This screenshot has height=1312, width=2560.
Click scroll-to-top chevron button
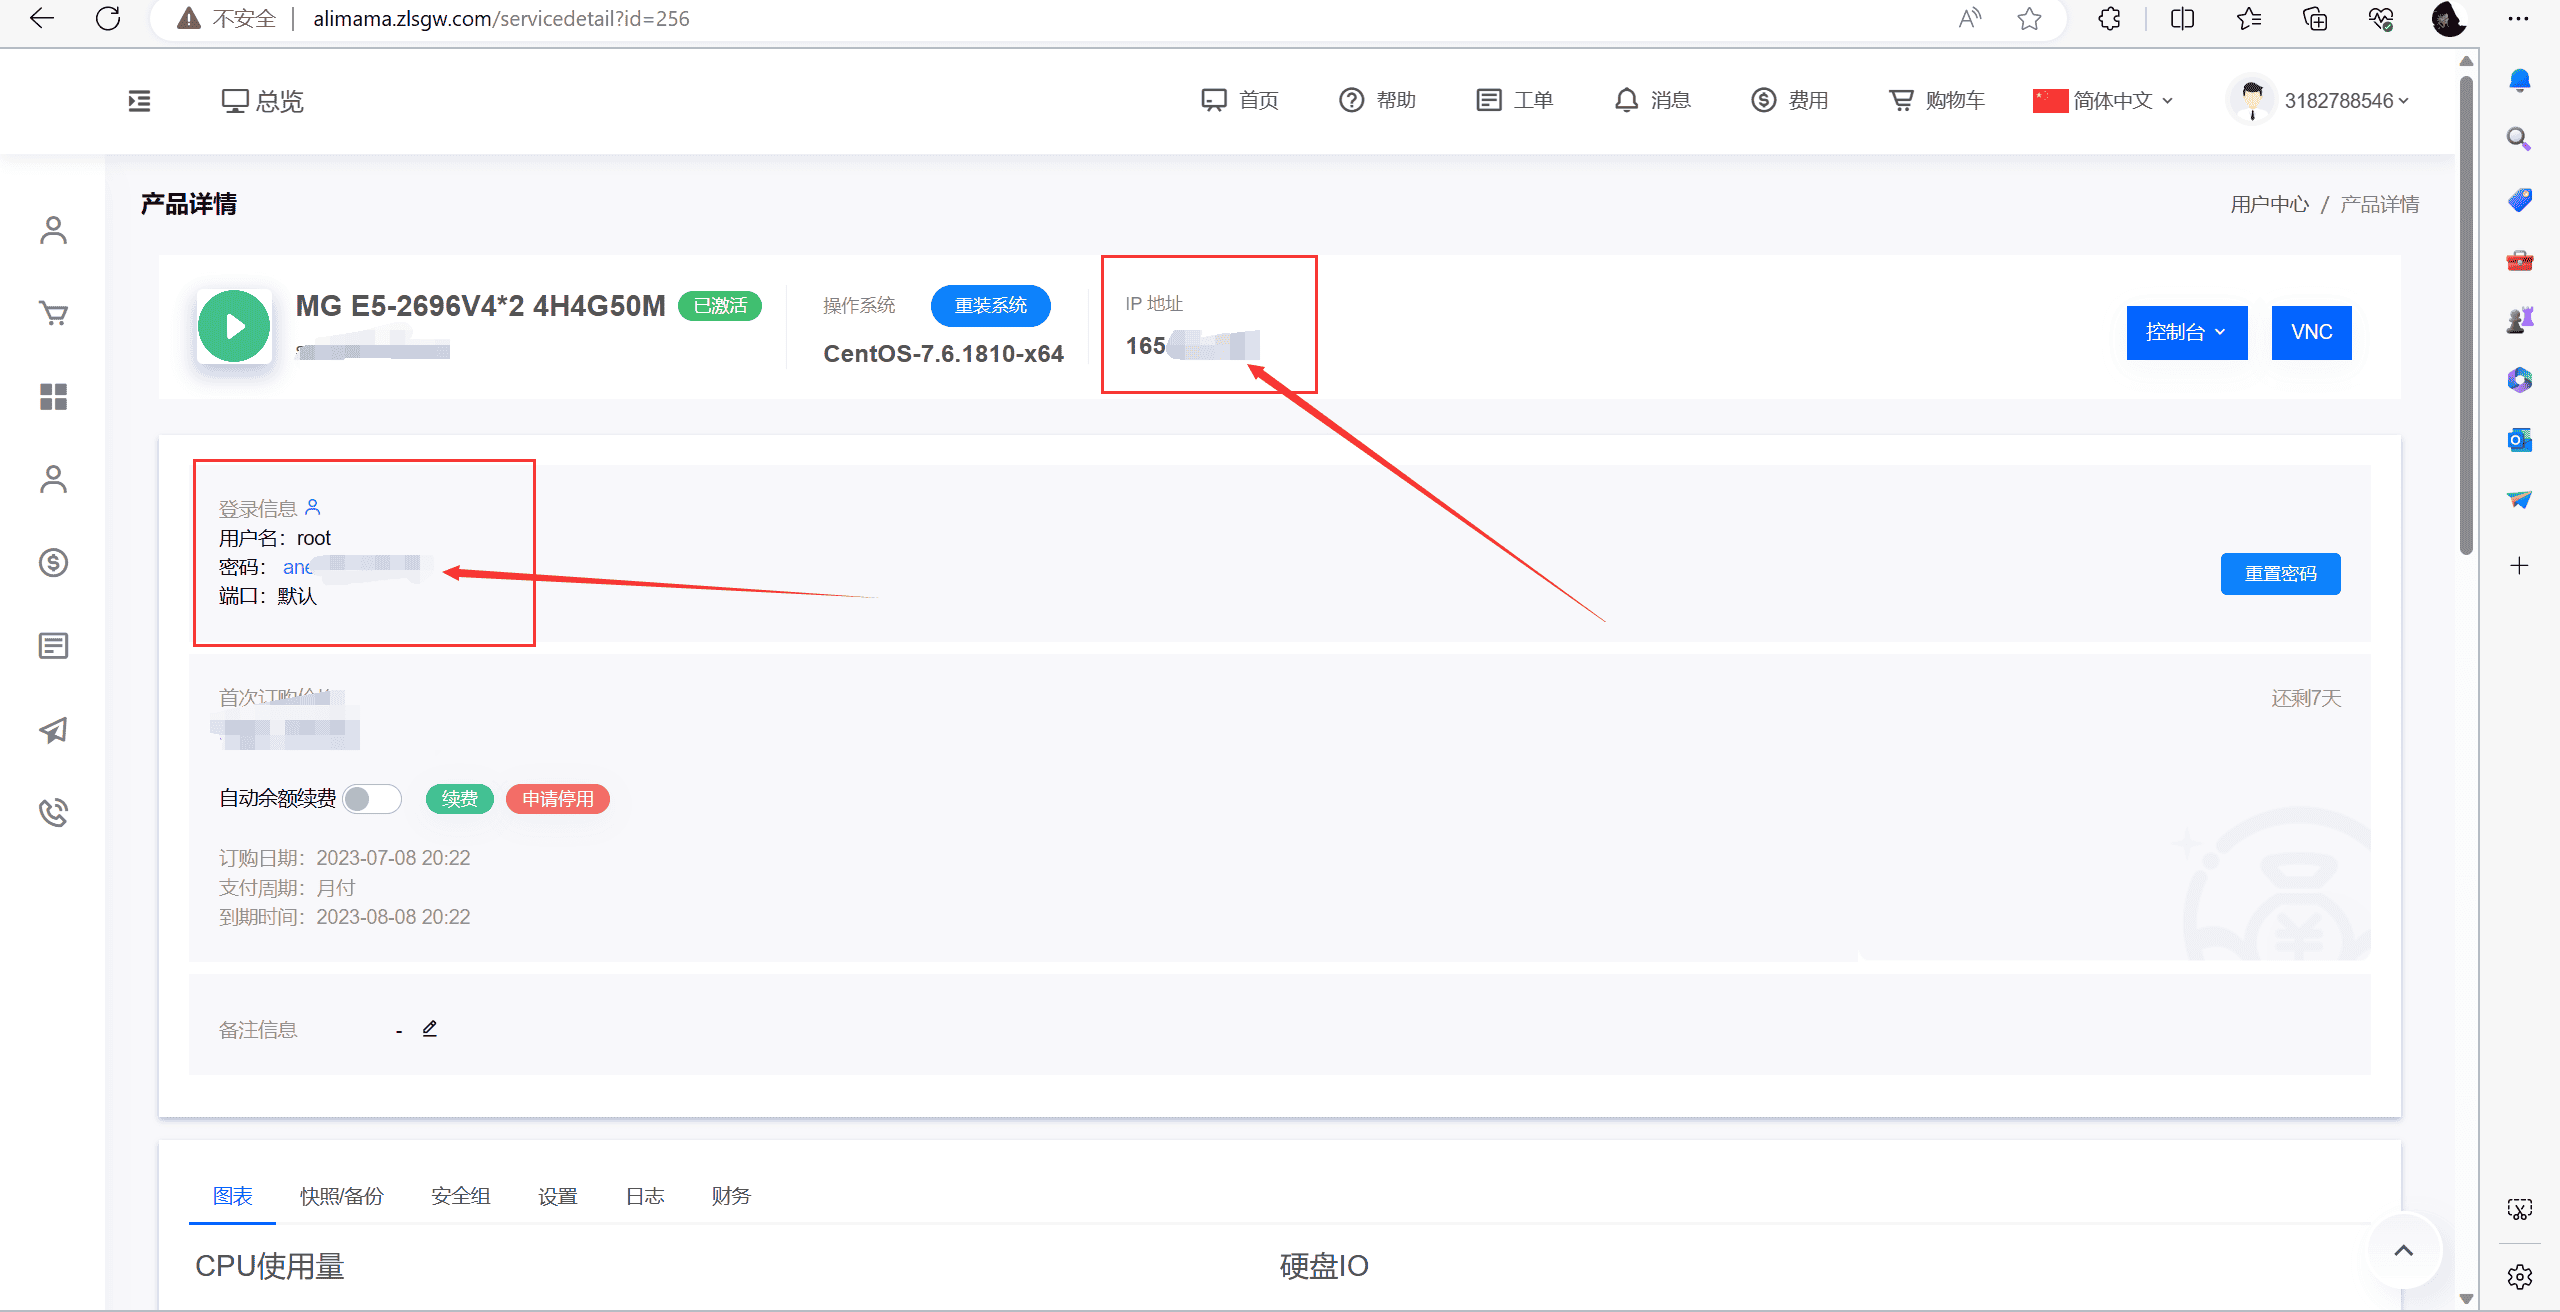tap(2404, 1250)
